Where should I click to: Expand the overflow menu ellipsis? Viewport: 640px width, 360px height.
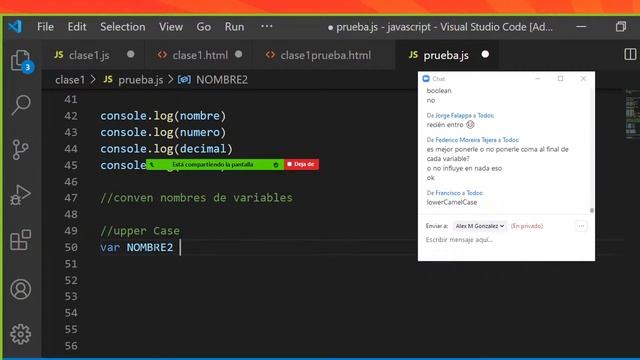point(267,27)
